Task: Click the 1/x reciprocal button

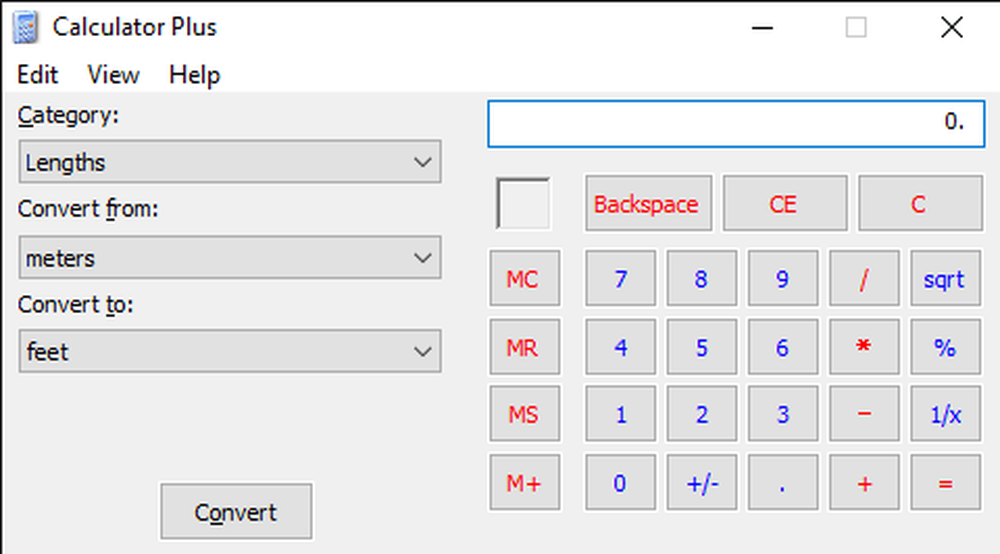Action: click(945, 414)
